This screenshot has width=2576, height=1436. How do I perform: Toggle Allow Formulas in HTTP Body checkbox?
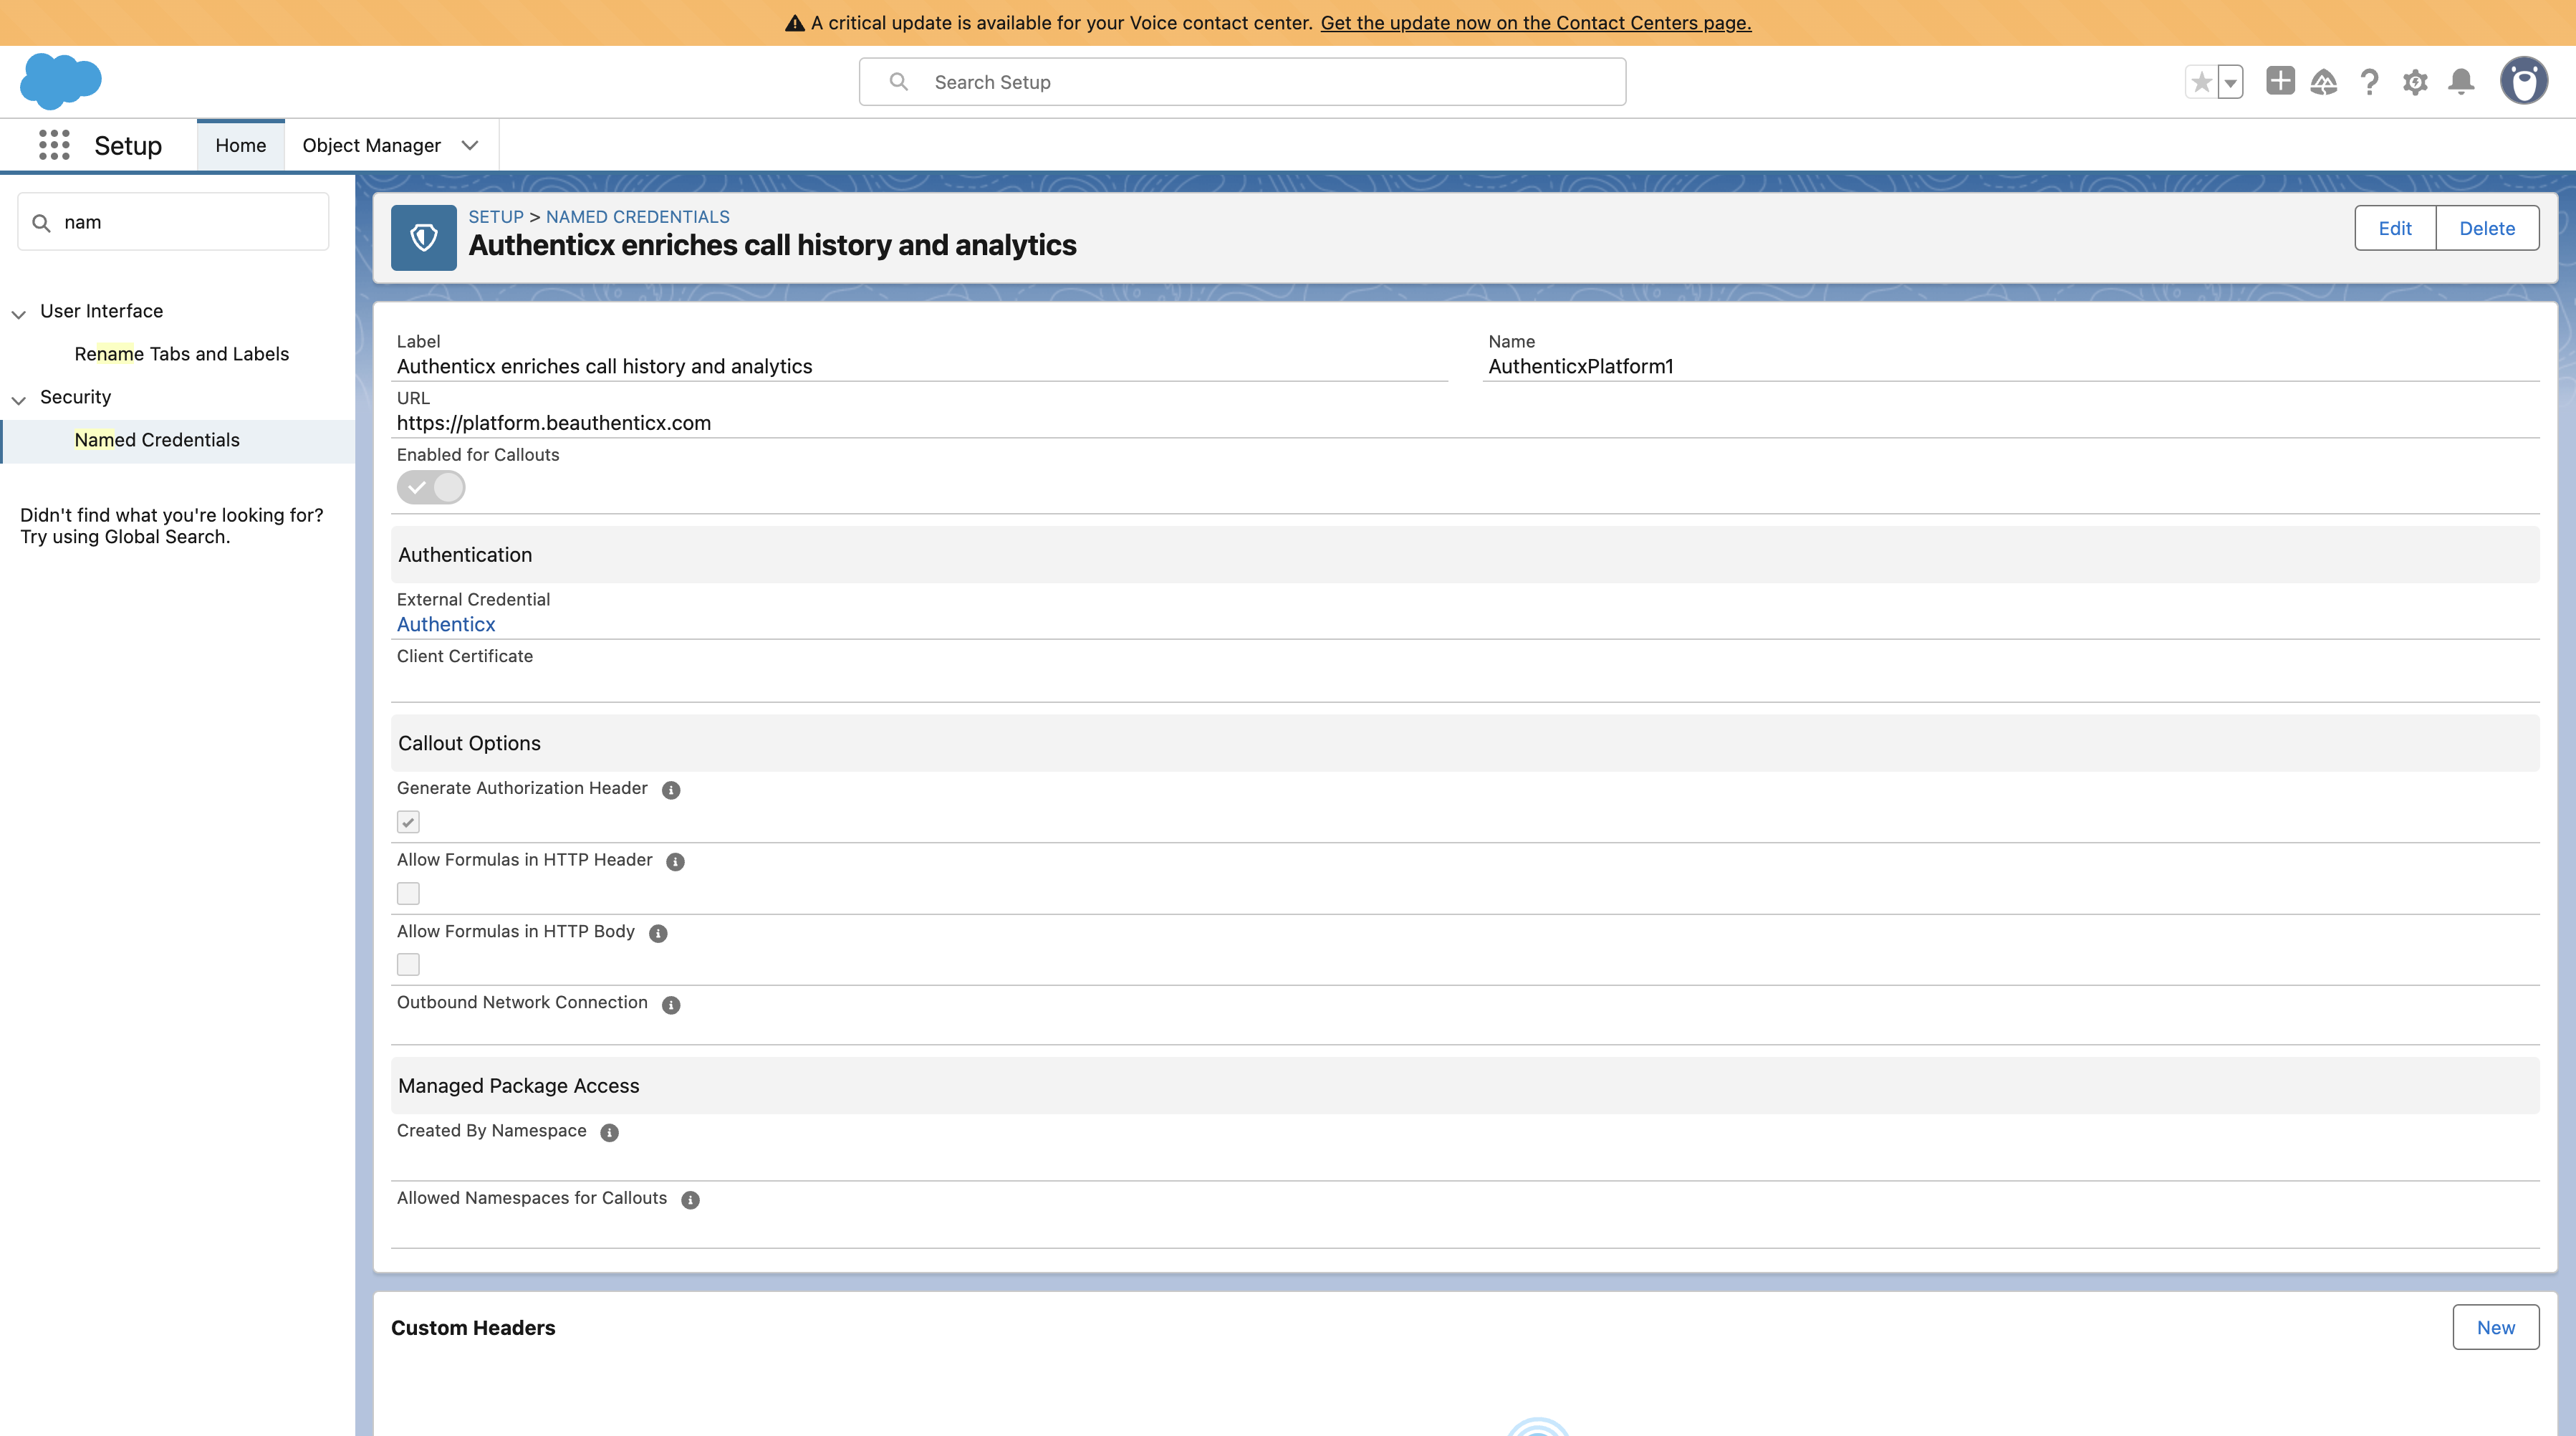point(408,964)
